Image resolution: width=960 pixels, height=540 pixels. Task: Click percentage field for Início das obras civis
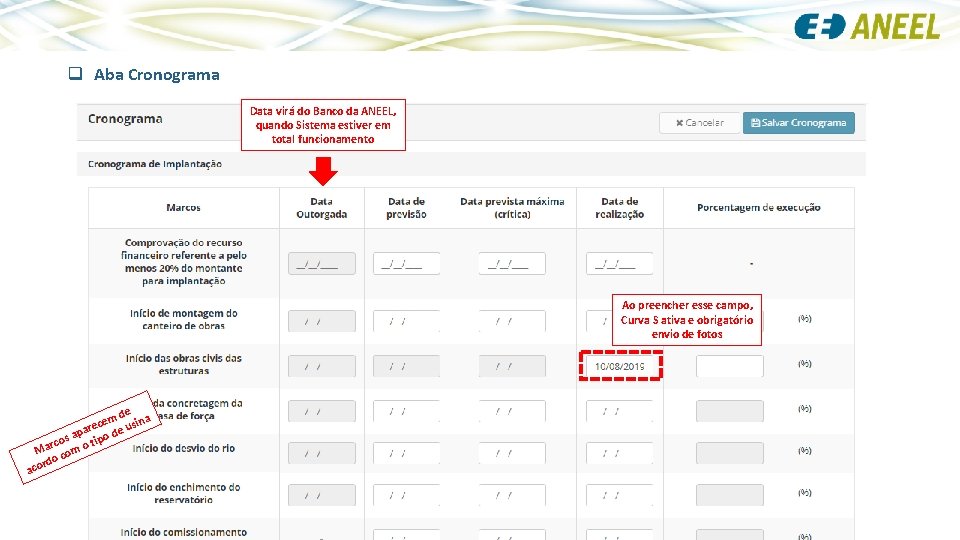730,366
